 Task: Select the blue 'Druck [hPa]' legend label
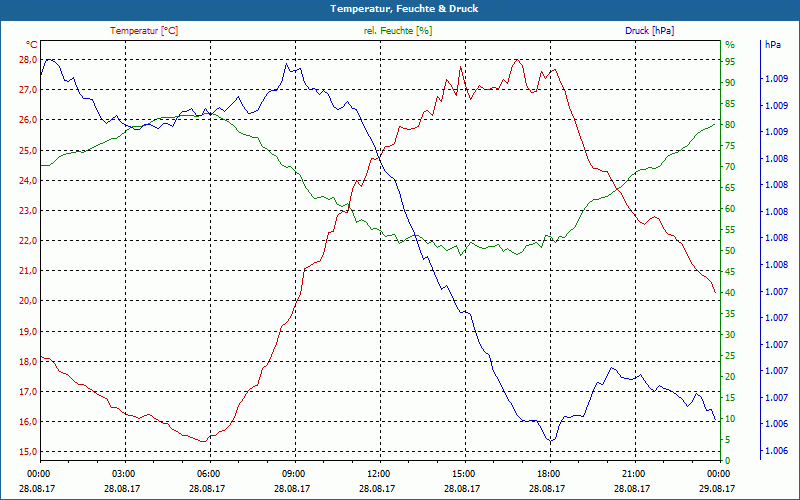(649, 31)
